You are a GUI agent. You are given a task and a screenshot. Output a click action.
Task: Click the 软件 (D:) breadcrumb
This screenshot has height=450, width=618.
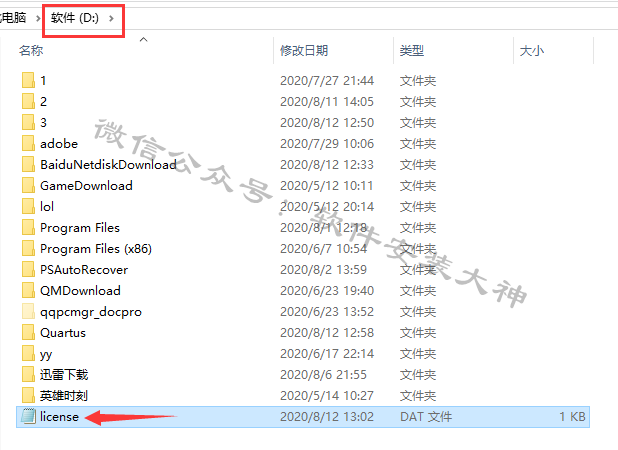74,18
